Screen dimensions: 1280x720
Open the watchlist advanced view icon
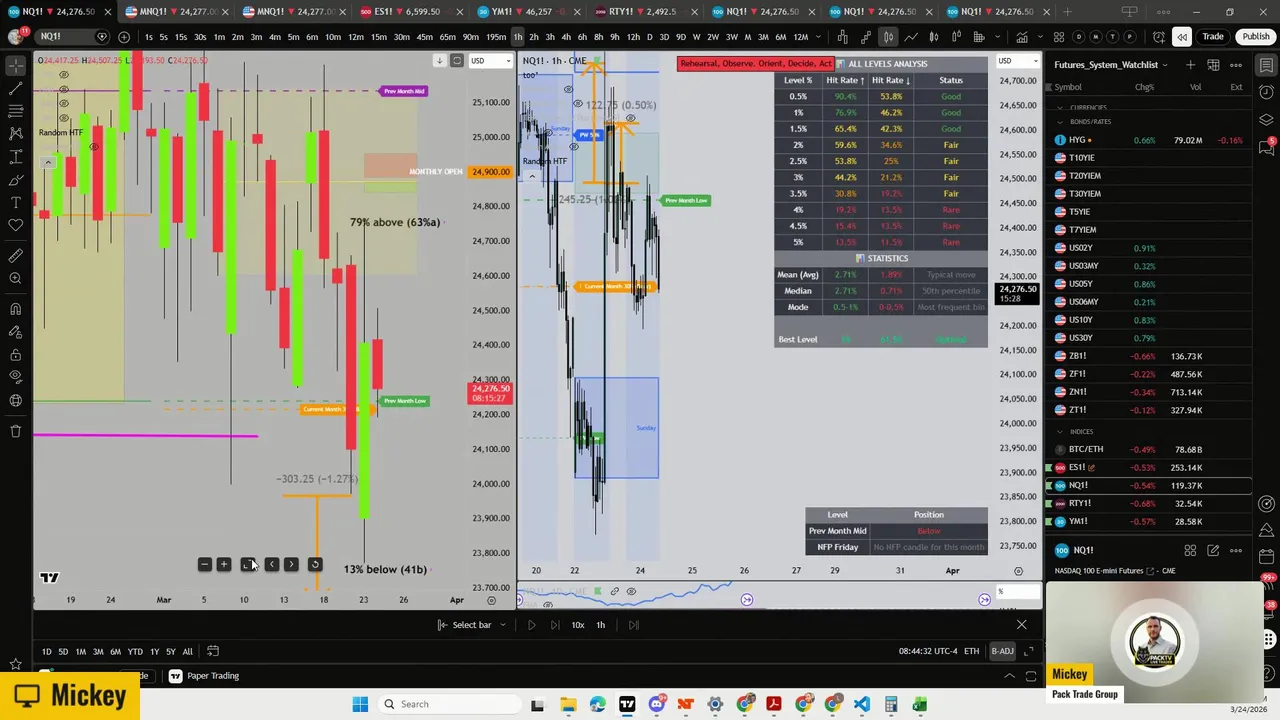[x=1213, y=65]
